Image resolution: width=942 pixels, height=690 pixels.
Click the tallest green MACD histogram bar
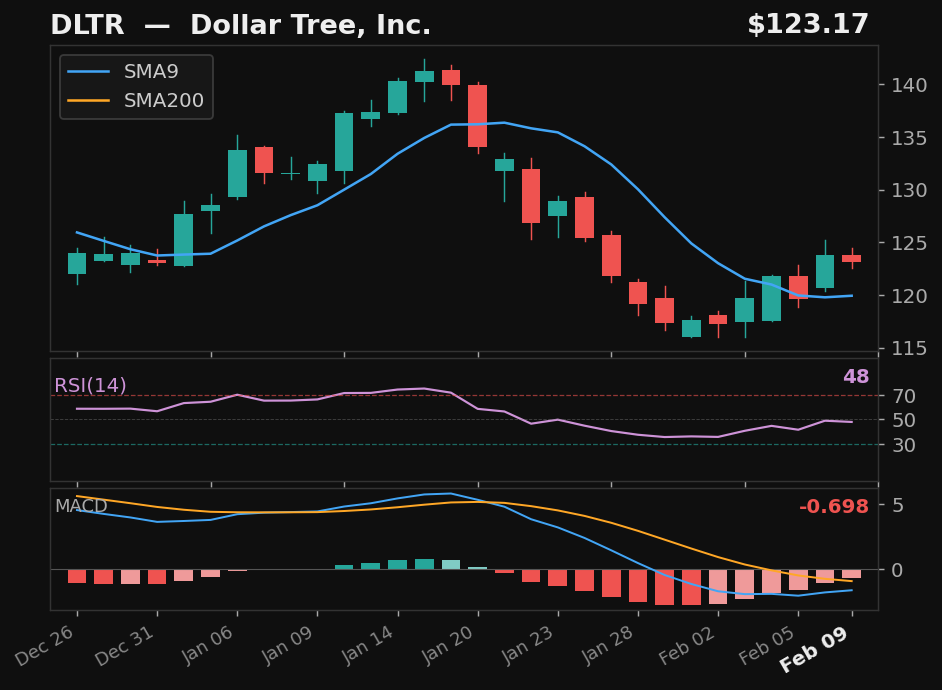tap(424, 564)
